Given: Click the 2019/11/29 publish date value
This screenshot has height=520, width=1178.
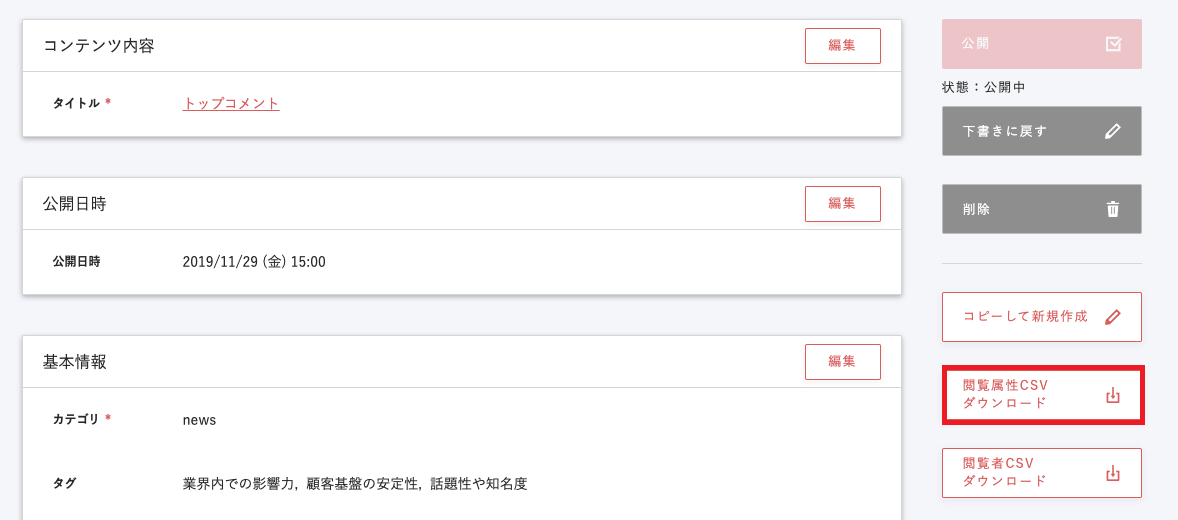Looking at the screenshot, I should pyautogui.click(x=254, y=262).
